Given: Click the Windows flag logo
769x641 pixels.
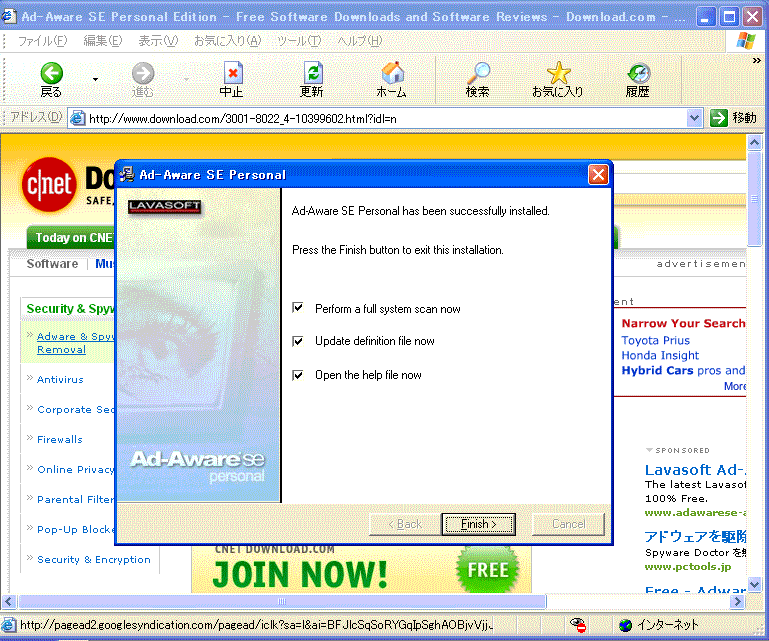Looking at the screenshot, I should click(x=746, y=41).
